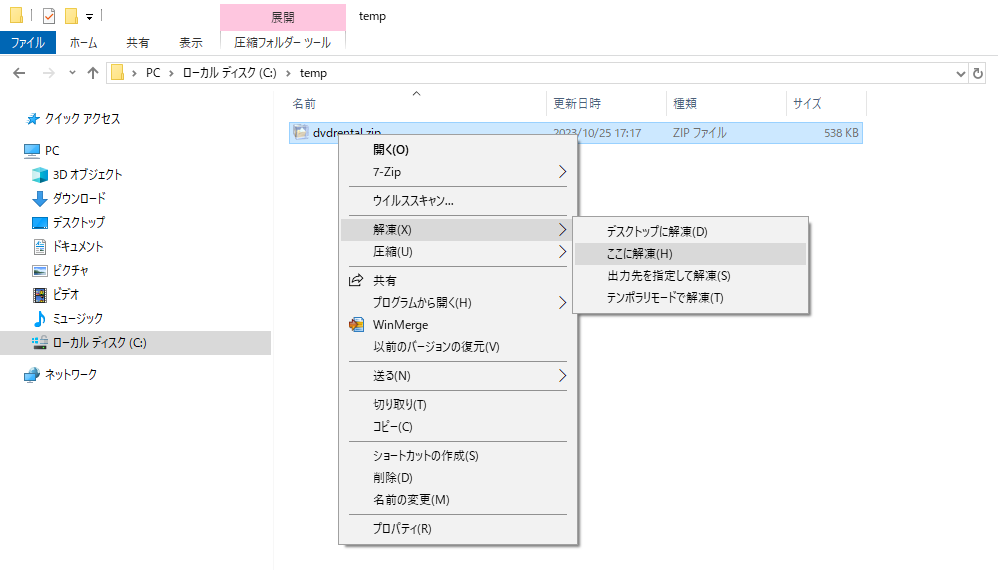
Task: Go back with the left arrow button
Action: pos(19,73)
